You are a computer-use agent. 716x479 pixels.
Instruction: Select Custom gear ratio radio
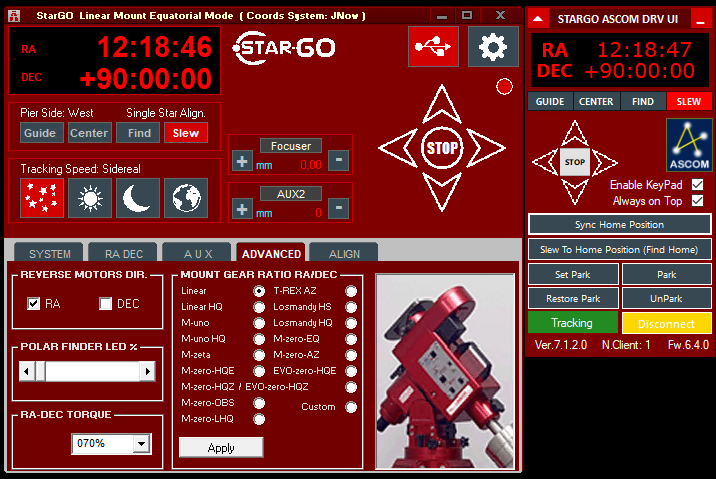(351, 407)
